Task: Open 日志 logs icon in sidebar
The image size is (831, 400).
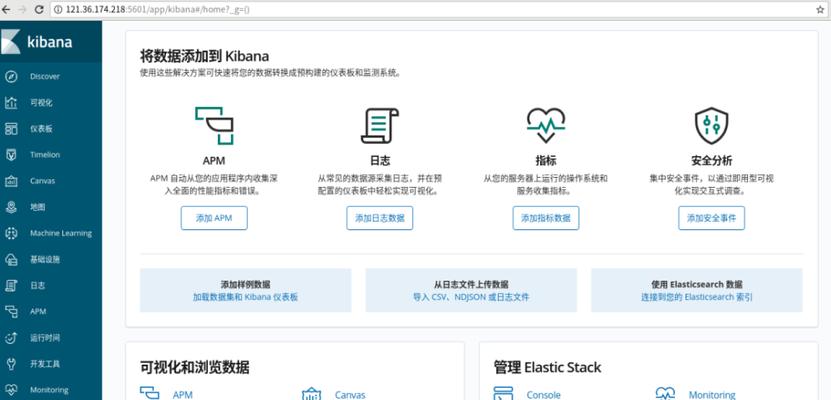Action: pos(11,286)
